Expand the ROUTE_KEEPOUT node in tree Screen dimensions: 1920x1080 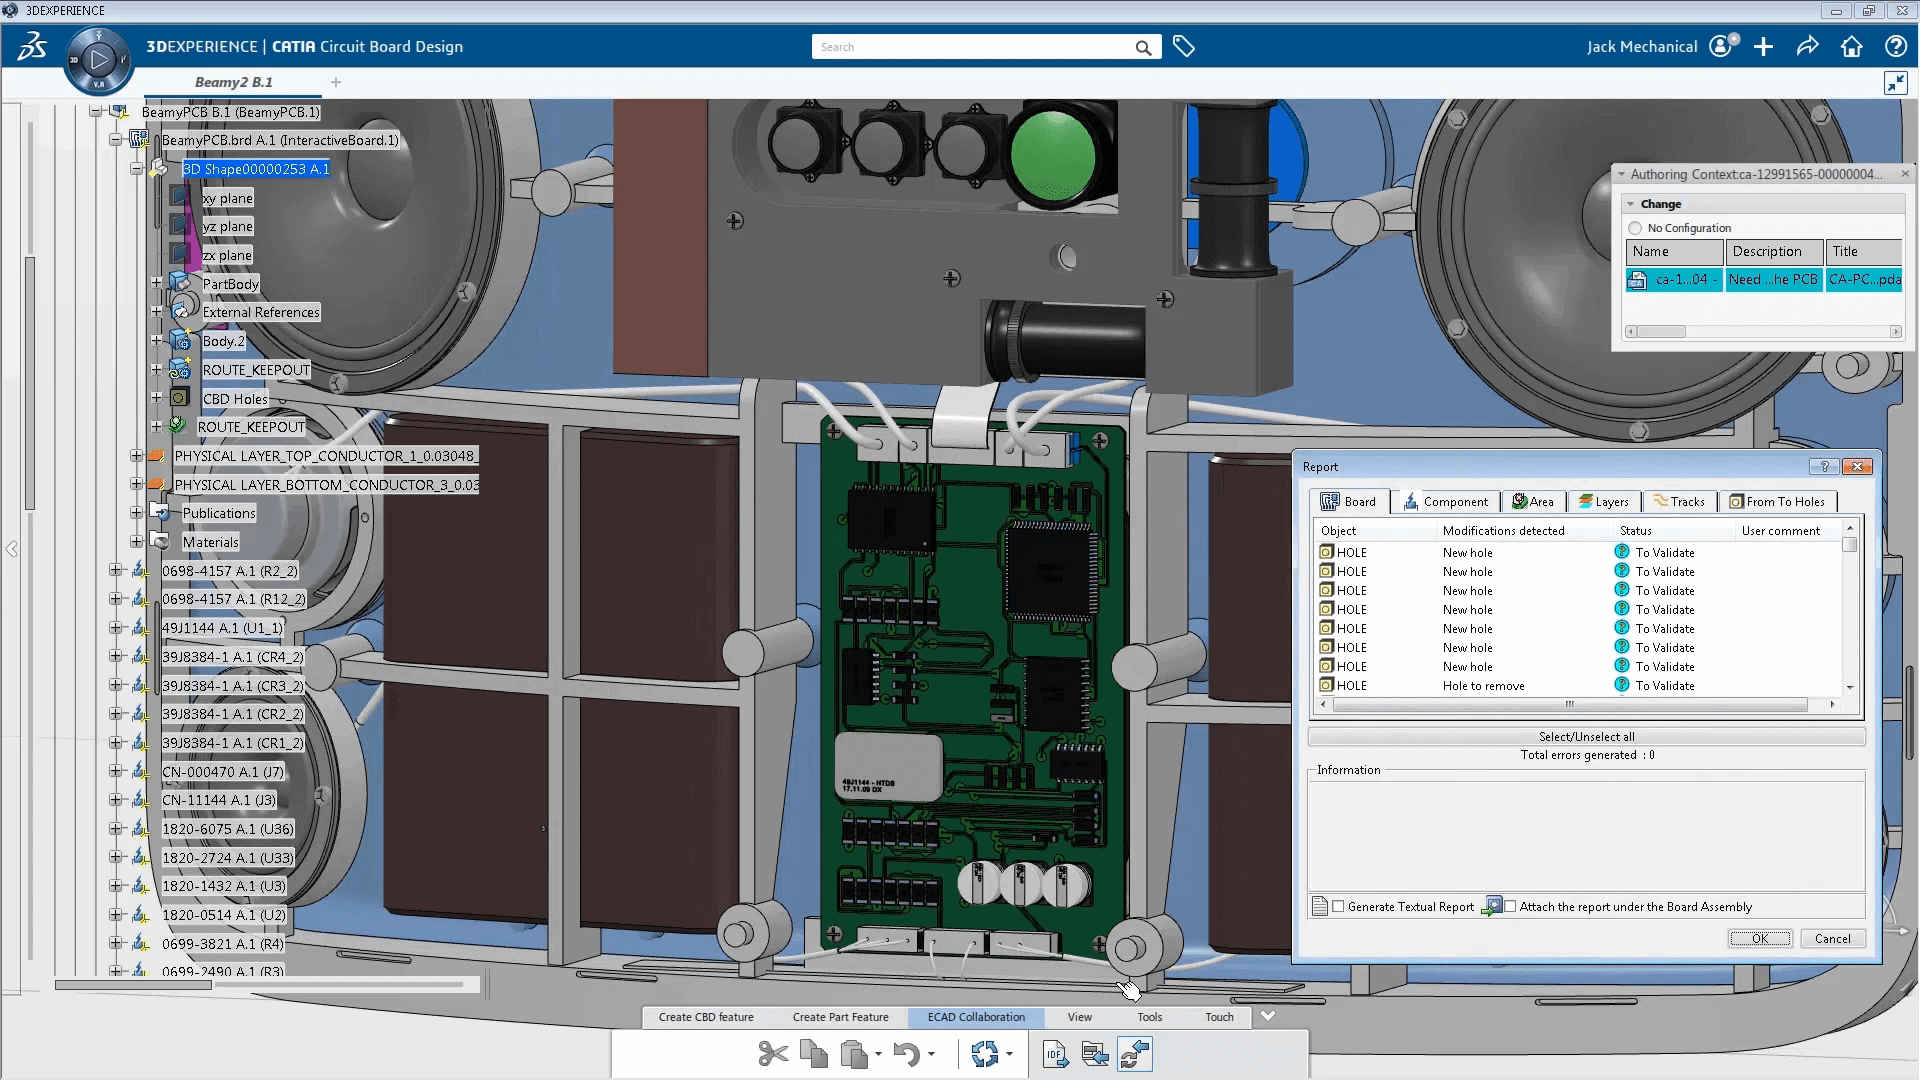click(x=156, y=369)
